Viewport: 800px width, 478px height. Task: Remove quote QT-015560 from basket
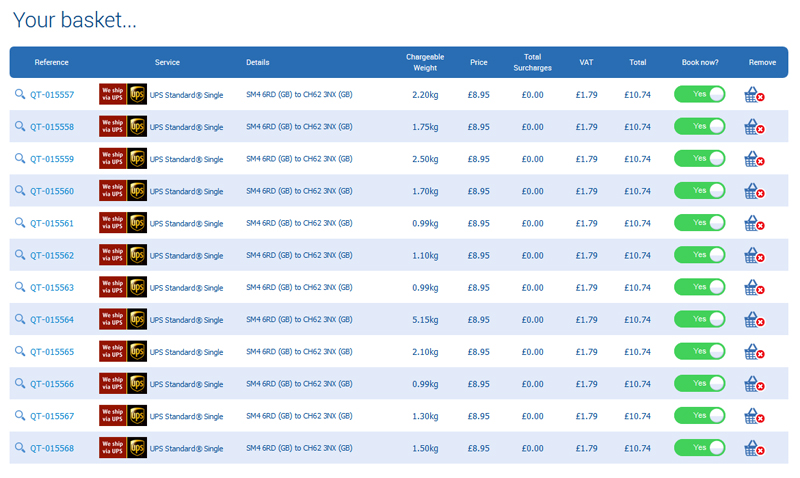754,191
